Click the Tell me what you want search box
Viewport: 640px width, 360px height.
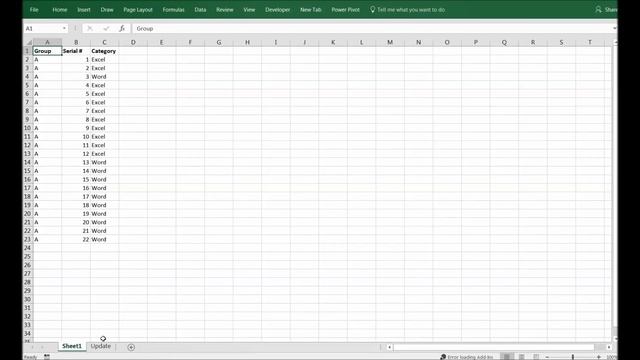[411, 9]
